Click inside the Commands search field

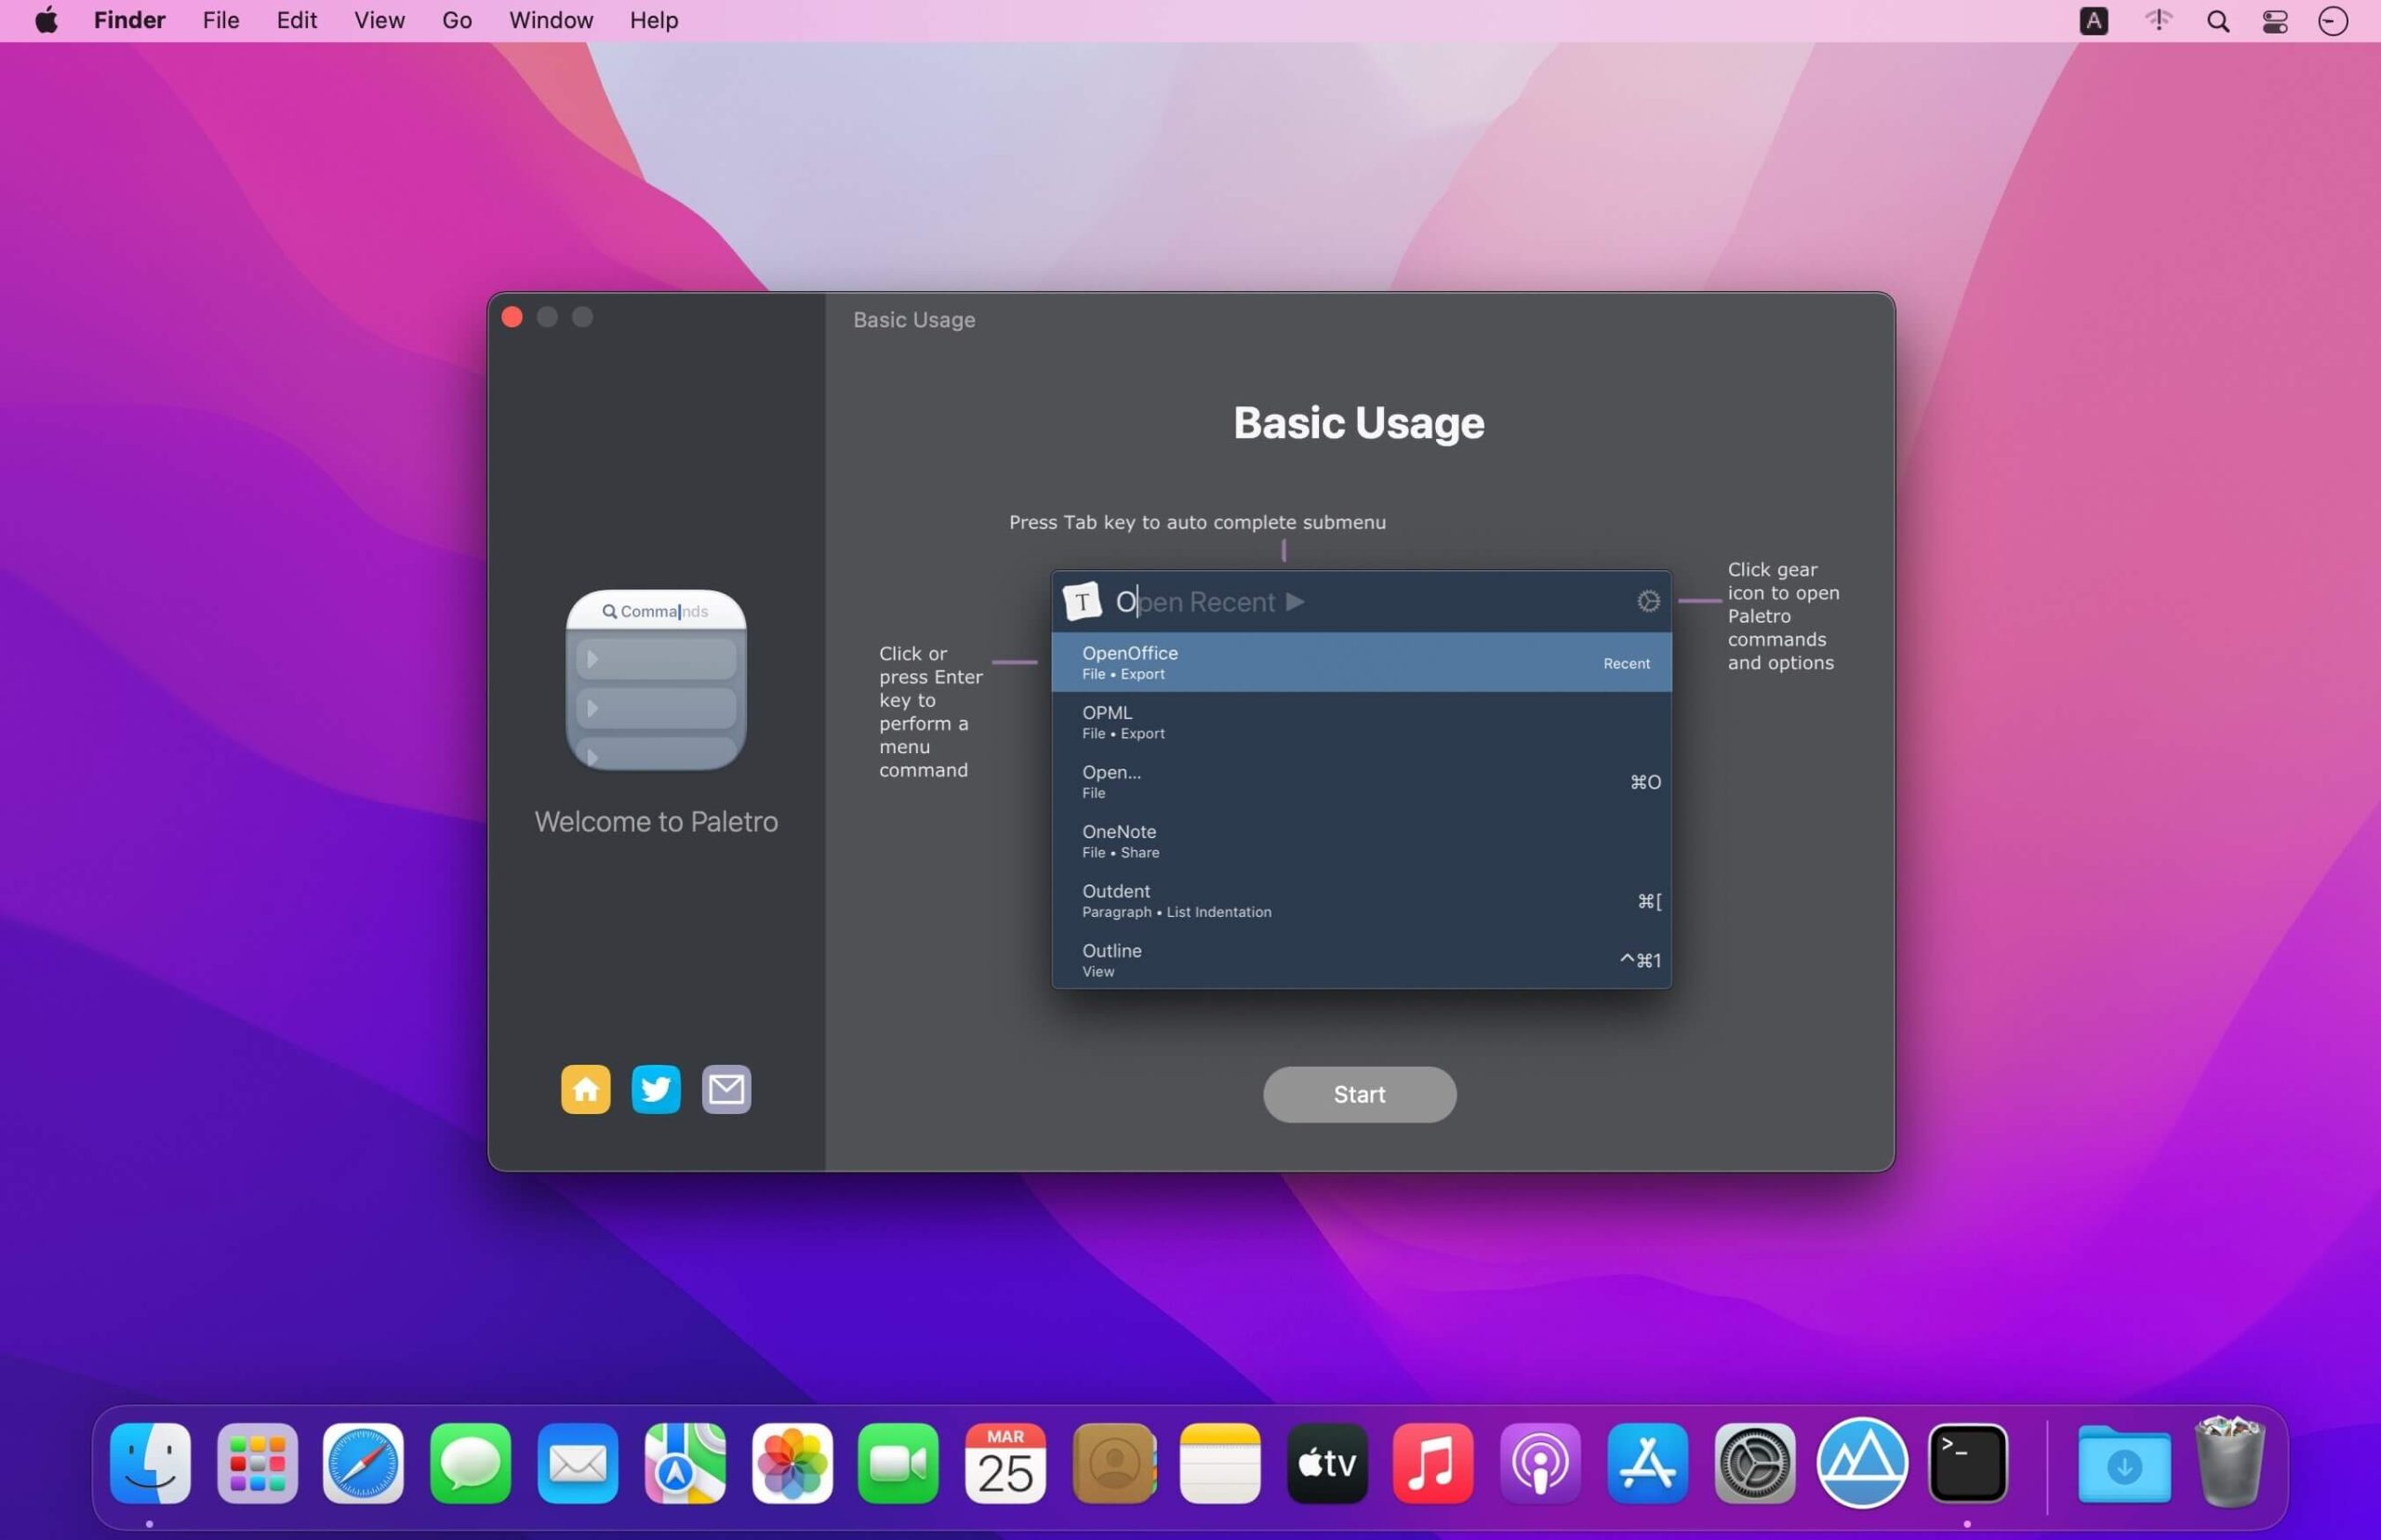point(655,610)
